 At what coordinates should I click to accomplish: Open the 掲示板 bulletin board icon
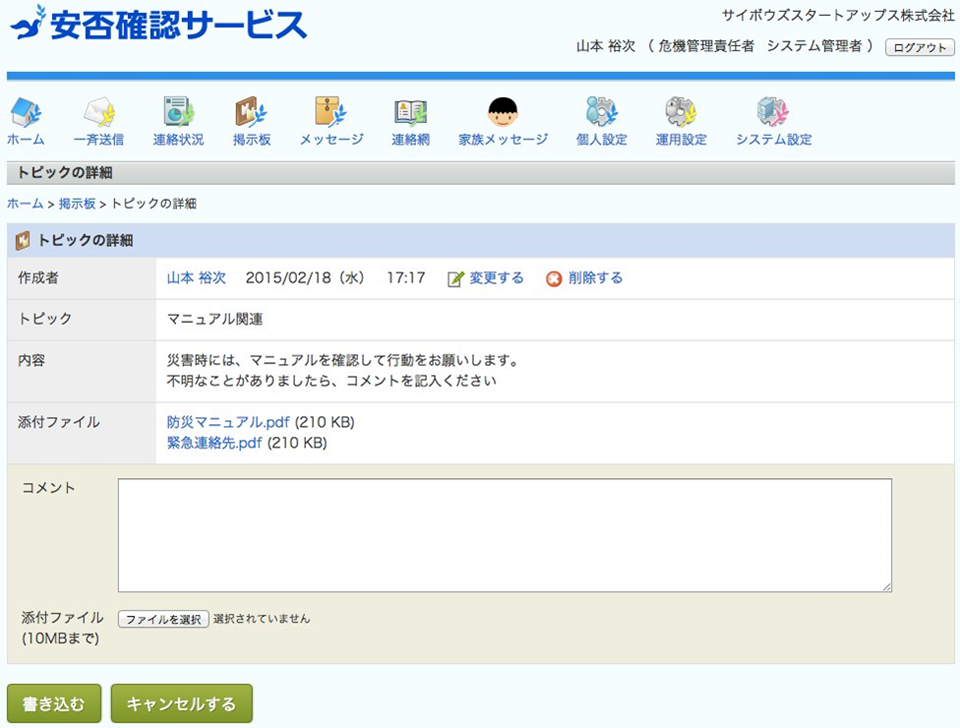tap(251, 111)
